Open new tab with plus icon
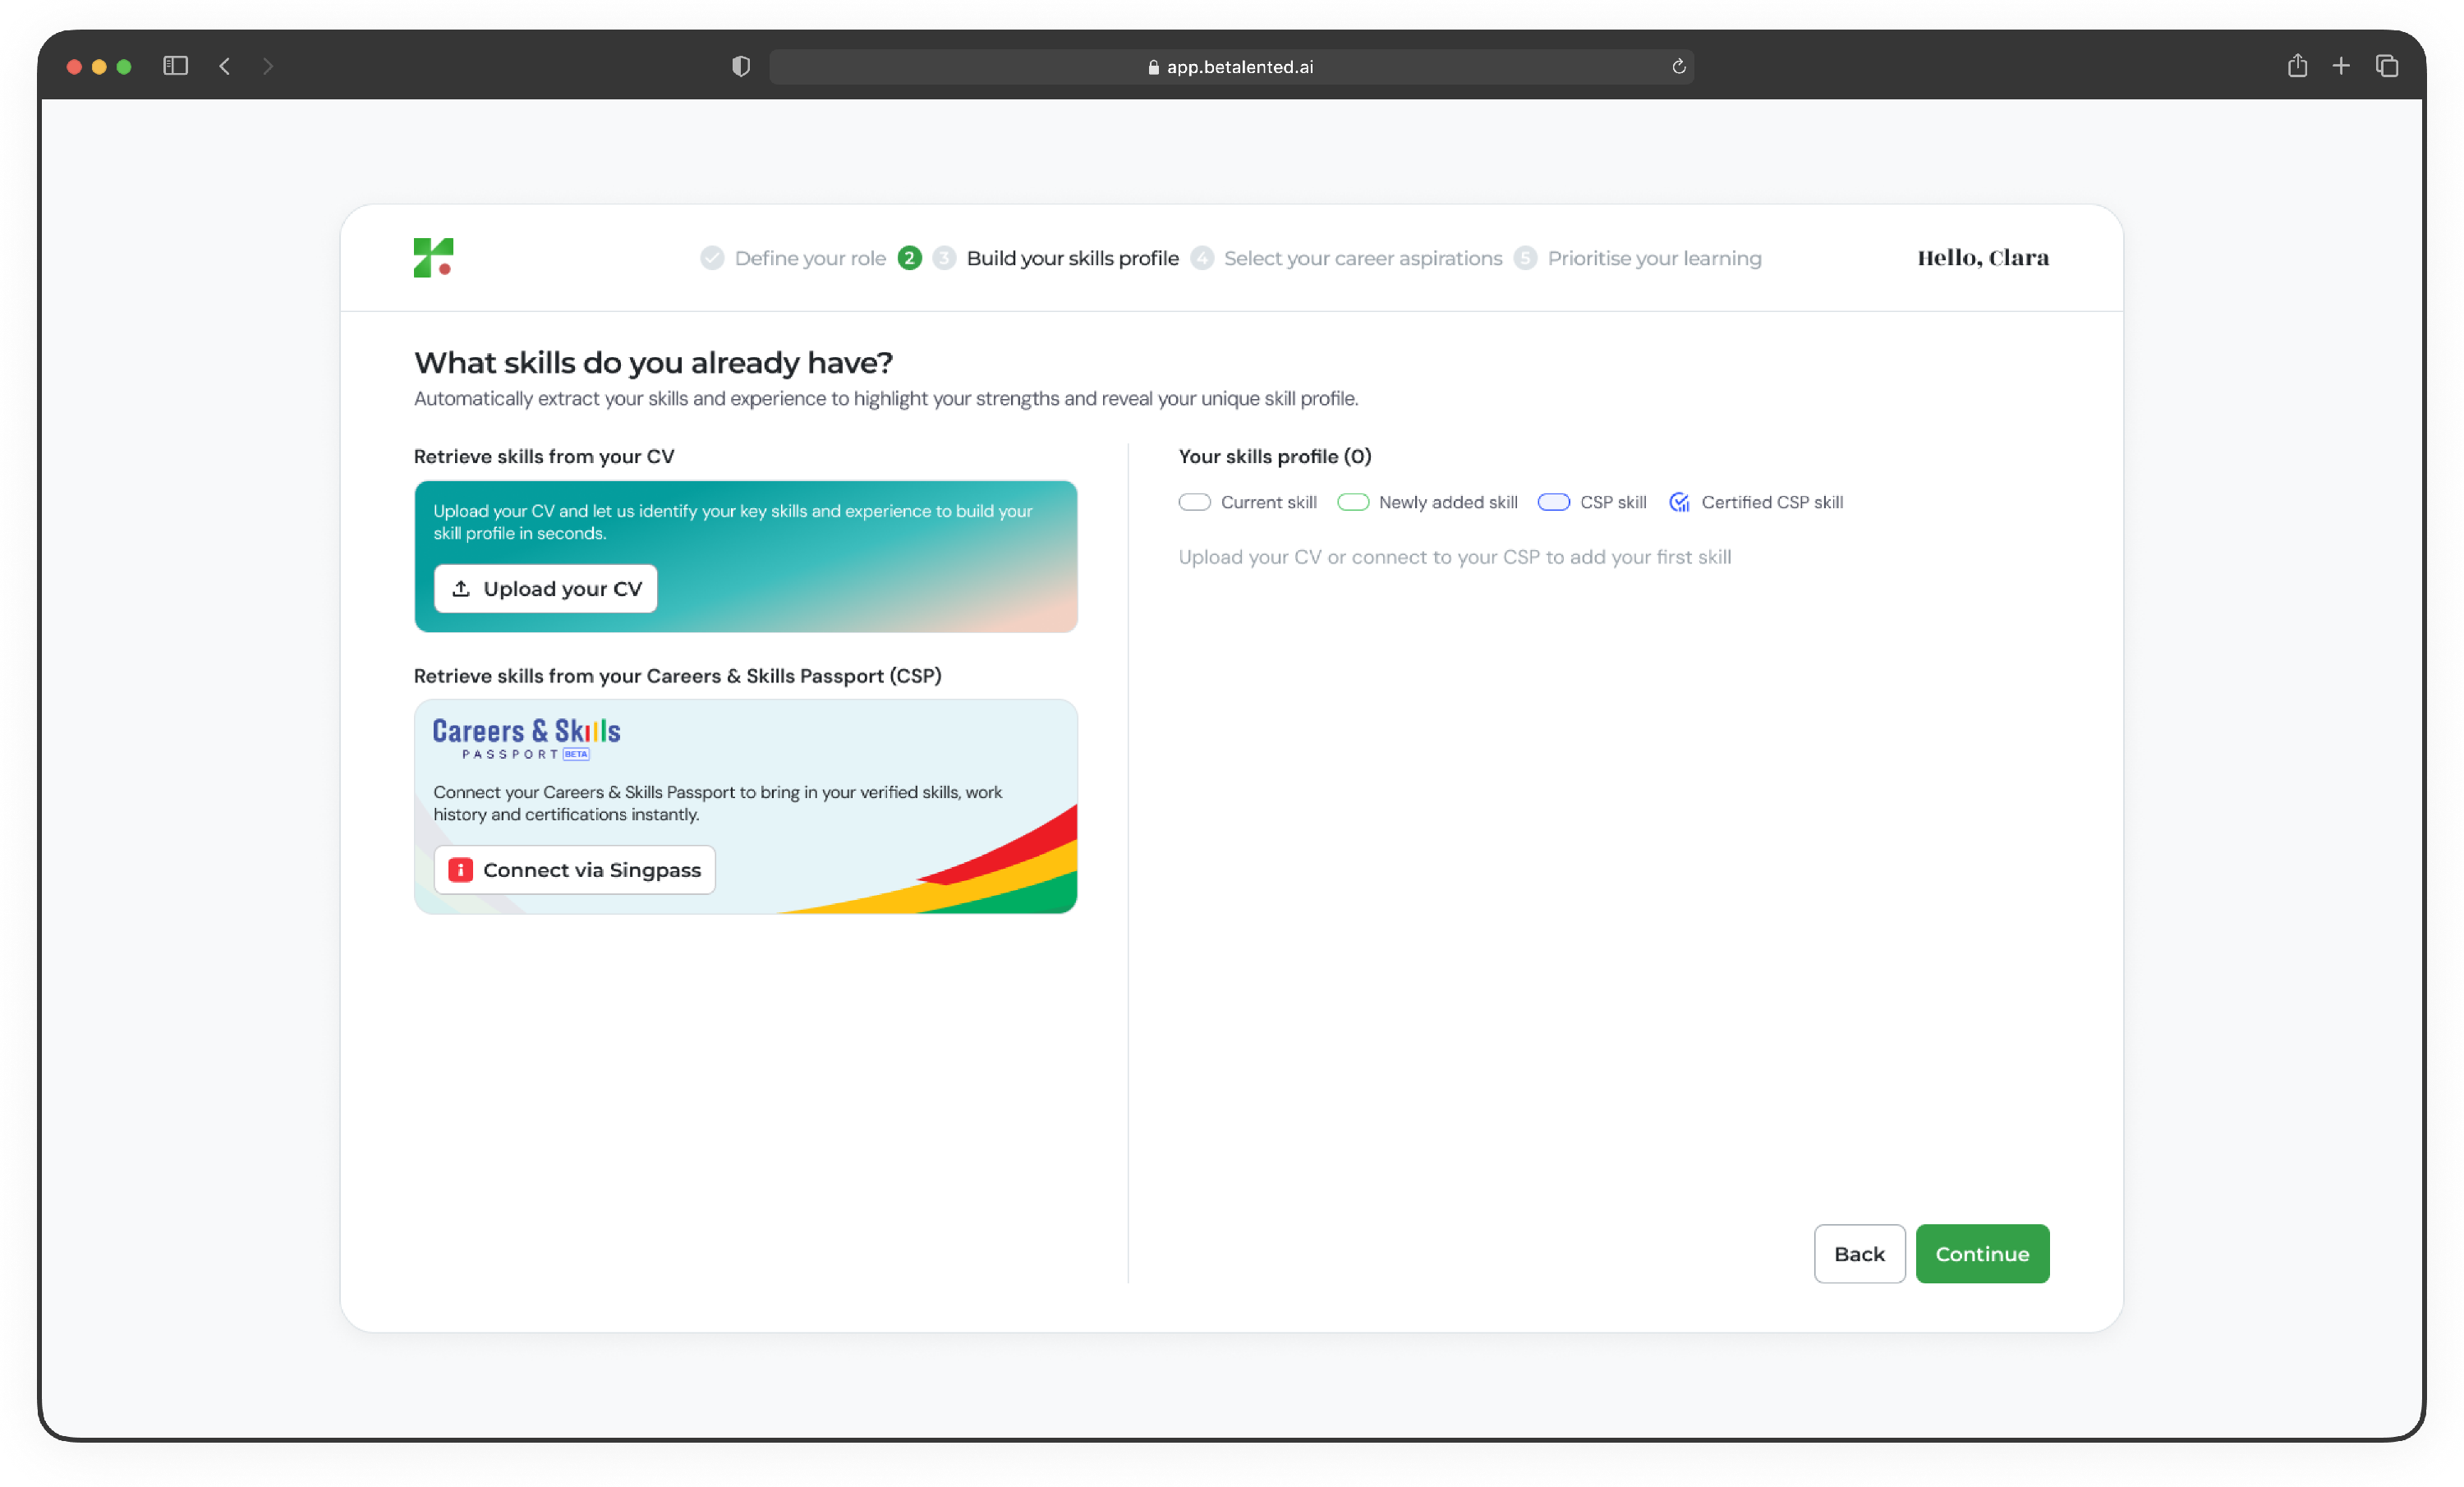 (2341, 66)
